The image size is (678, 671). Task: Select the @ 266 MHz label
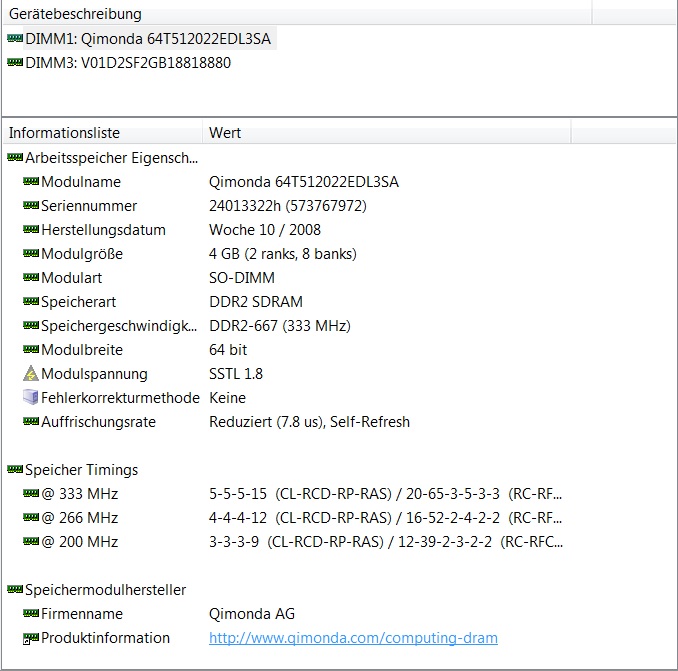[x=80, y=518]
